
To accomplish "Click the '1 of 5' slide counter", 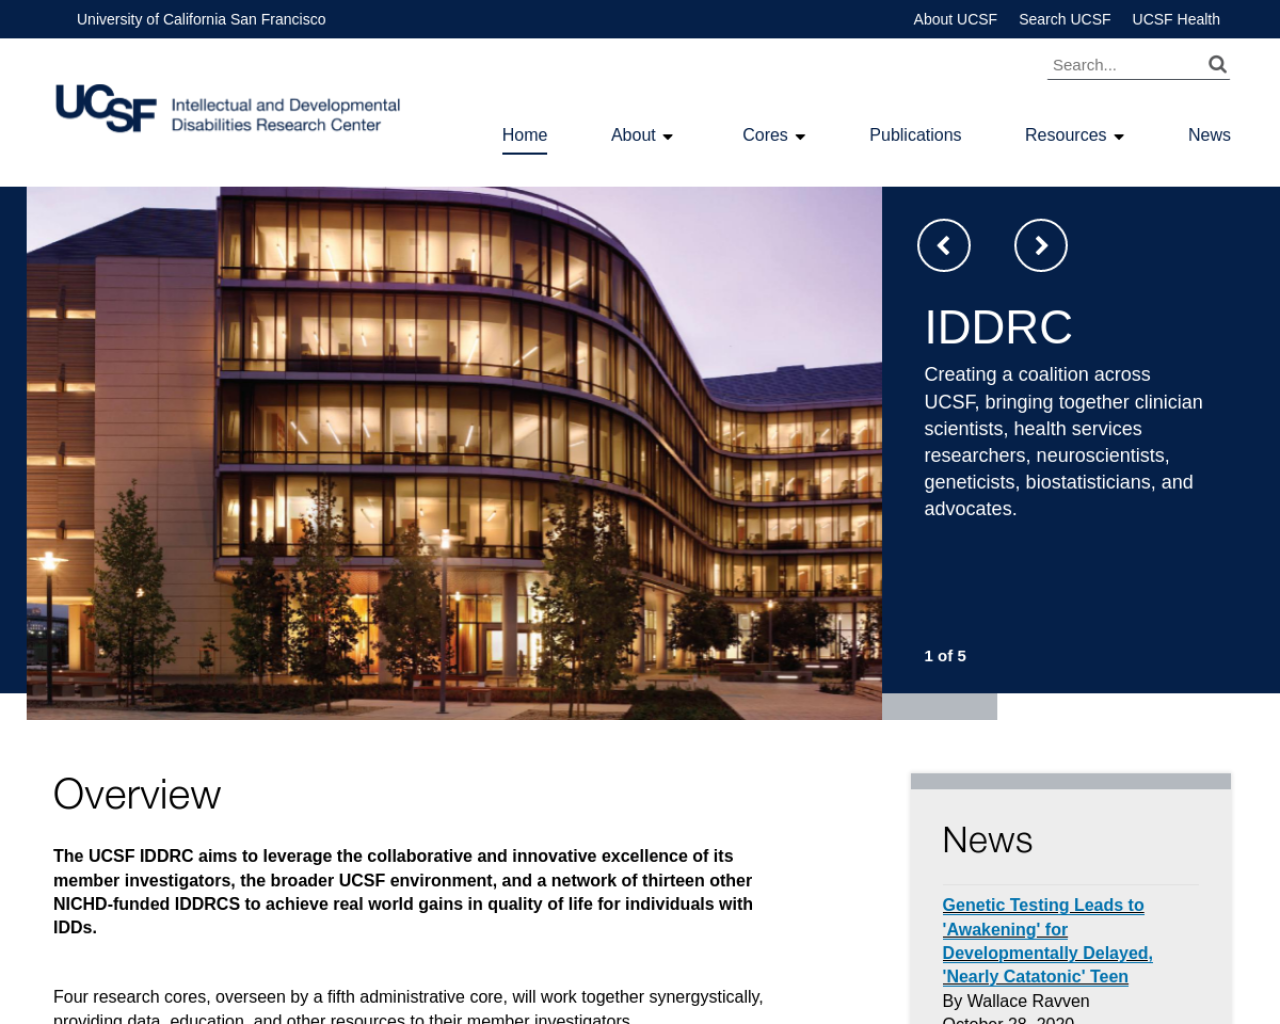I will [x=945, y=656].
